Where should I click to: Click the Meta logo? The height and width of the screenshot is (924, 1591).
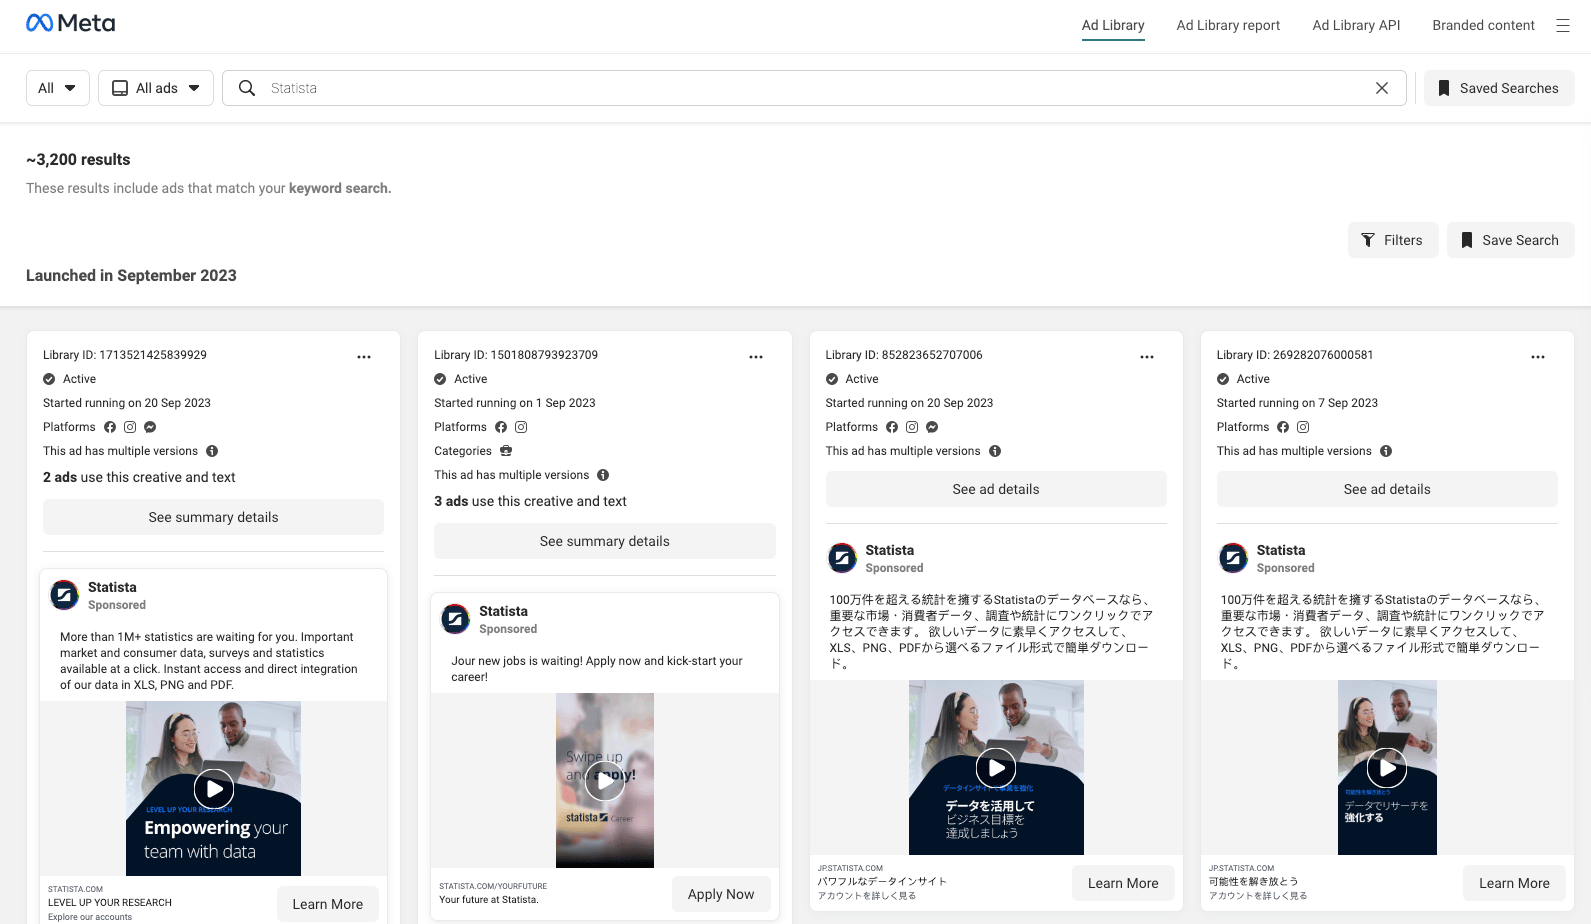click(70, 23)
